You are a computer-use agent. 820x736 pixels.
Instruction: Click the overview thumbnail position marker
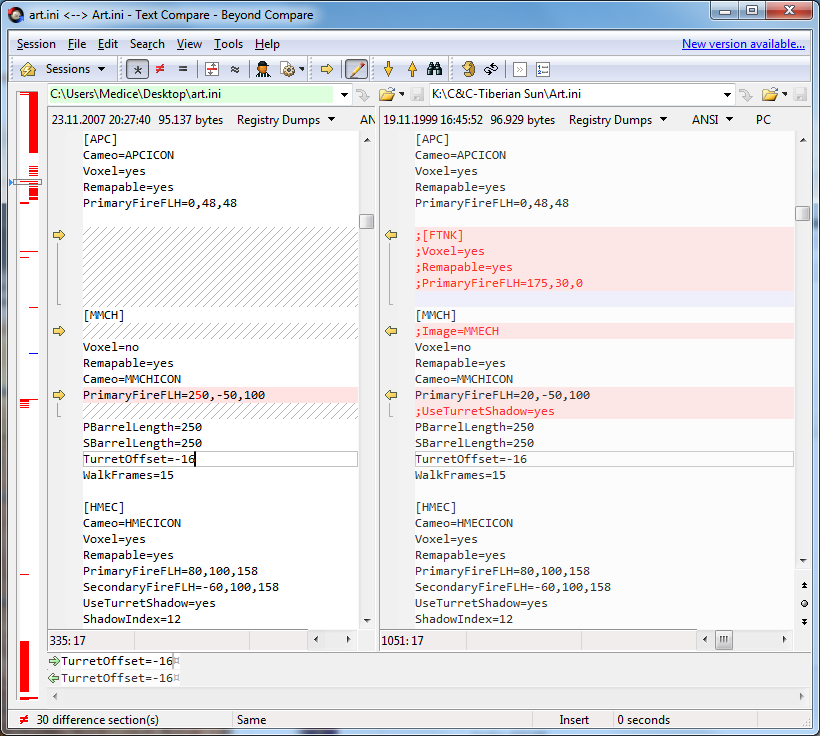(27, 182)
